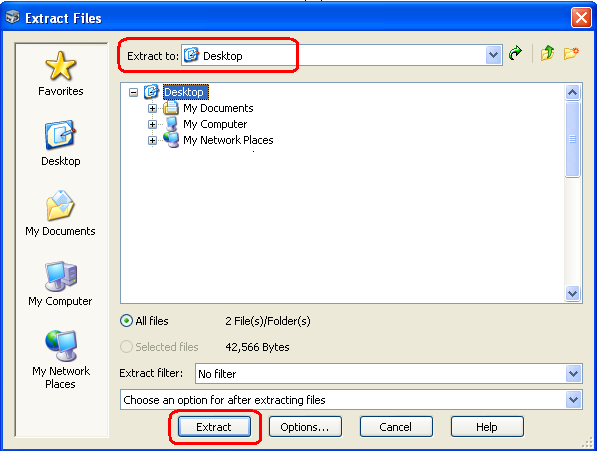The image size is (597, 451).
Task: Create a new folder icon
Action: pos(571,53)
